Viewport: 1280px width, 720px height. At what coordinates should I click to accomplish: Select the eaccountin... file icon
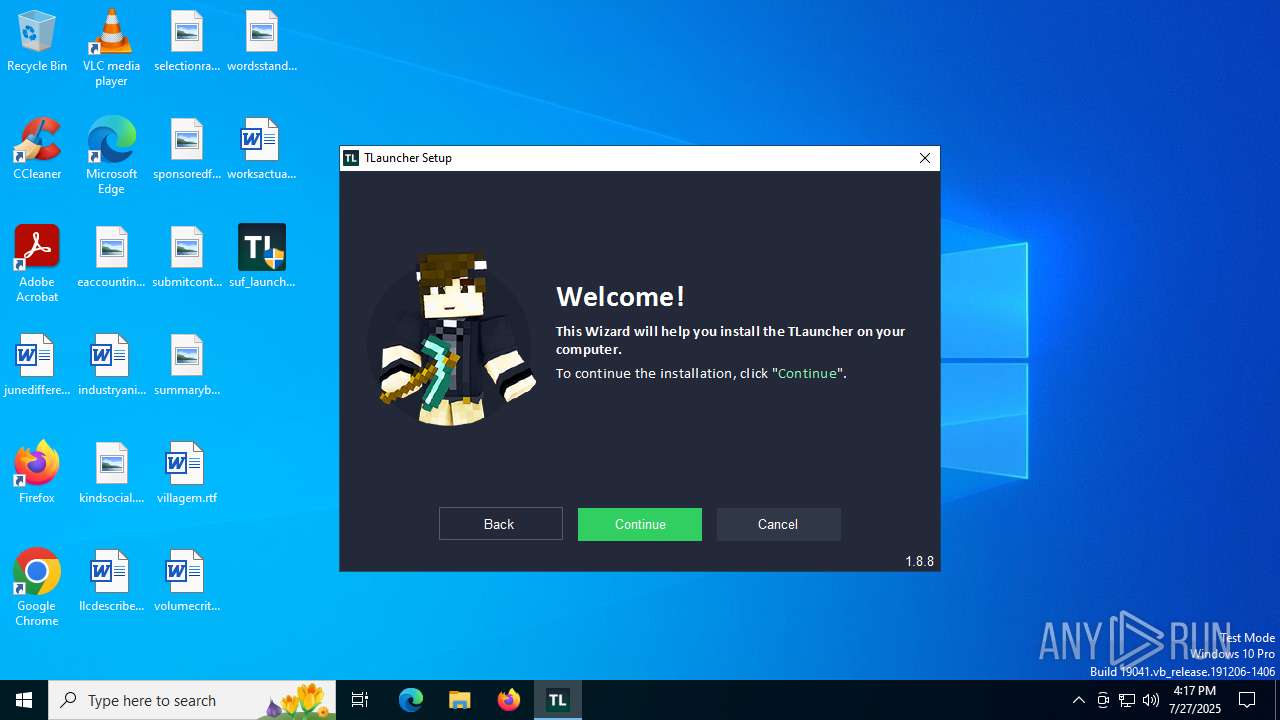pyautogui.click(x=111, y=257)
